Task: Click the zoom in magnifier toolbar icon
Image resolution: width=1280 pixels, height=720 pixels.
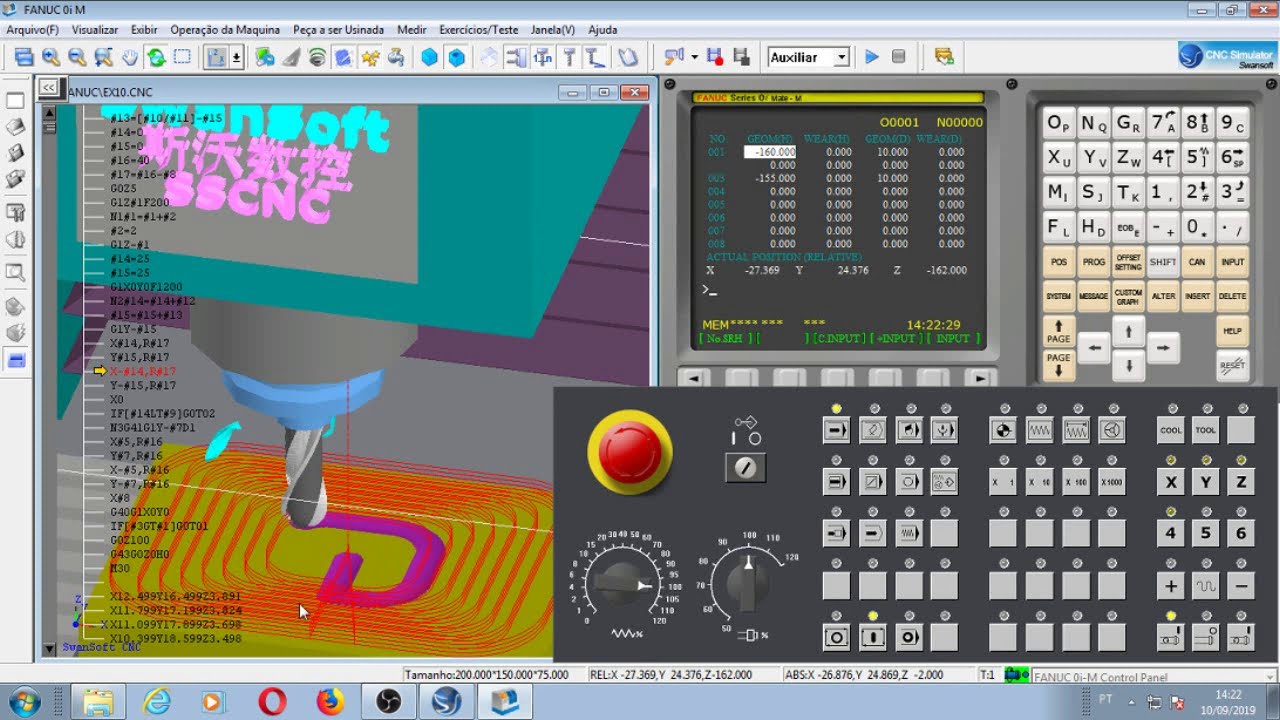Action: pos(50,57)
